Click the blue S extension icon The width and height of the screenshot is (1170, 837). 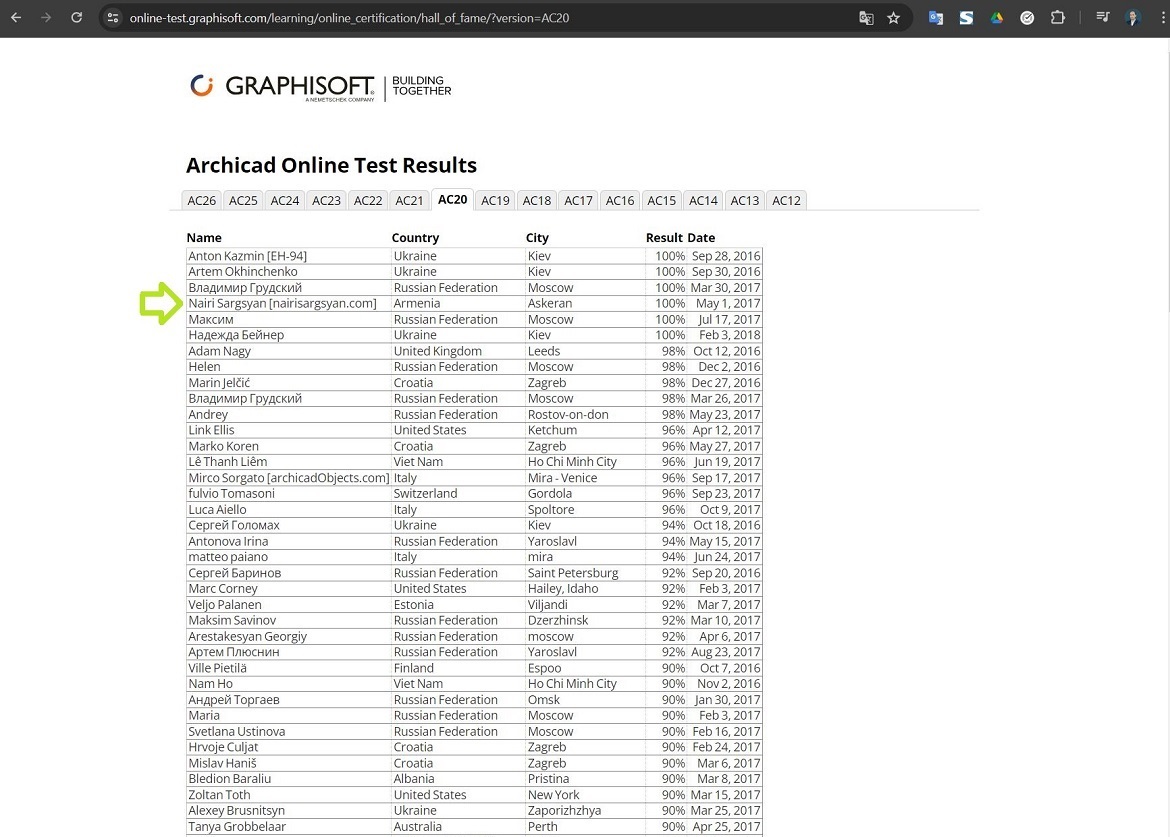[x=966, y=18]
